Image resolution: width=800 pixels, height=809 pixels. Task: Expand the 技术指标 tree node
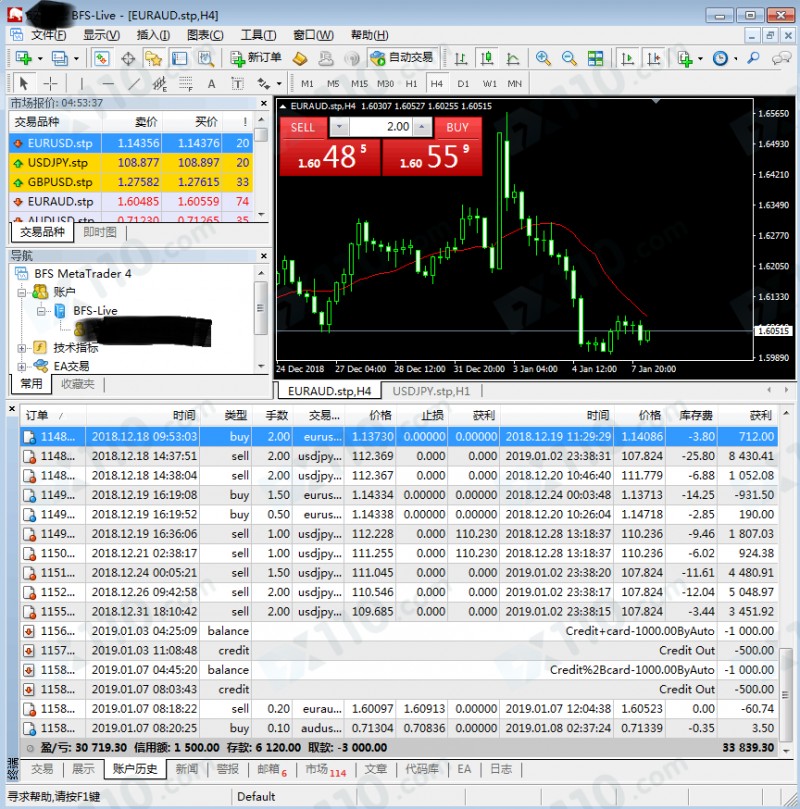pos(22,348)
